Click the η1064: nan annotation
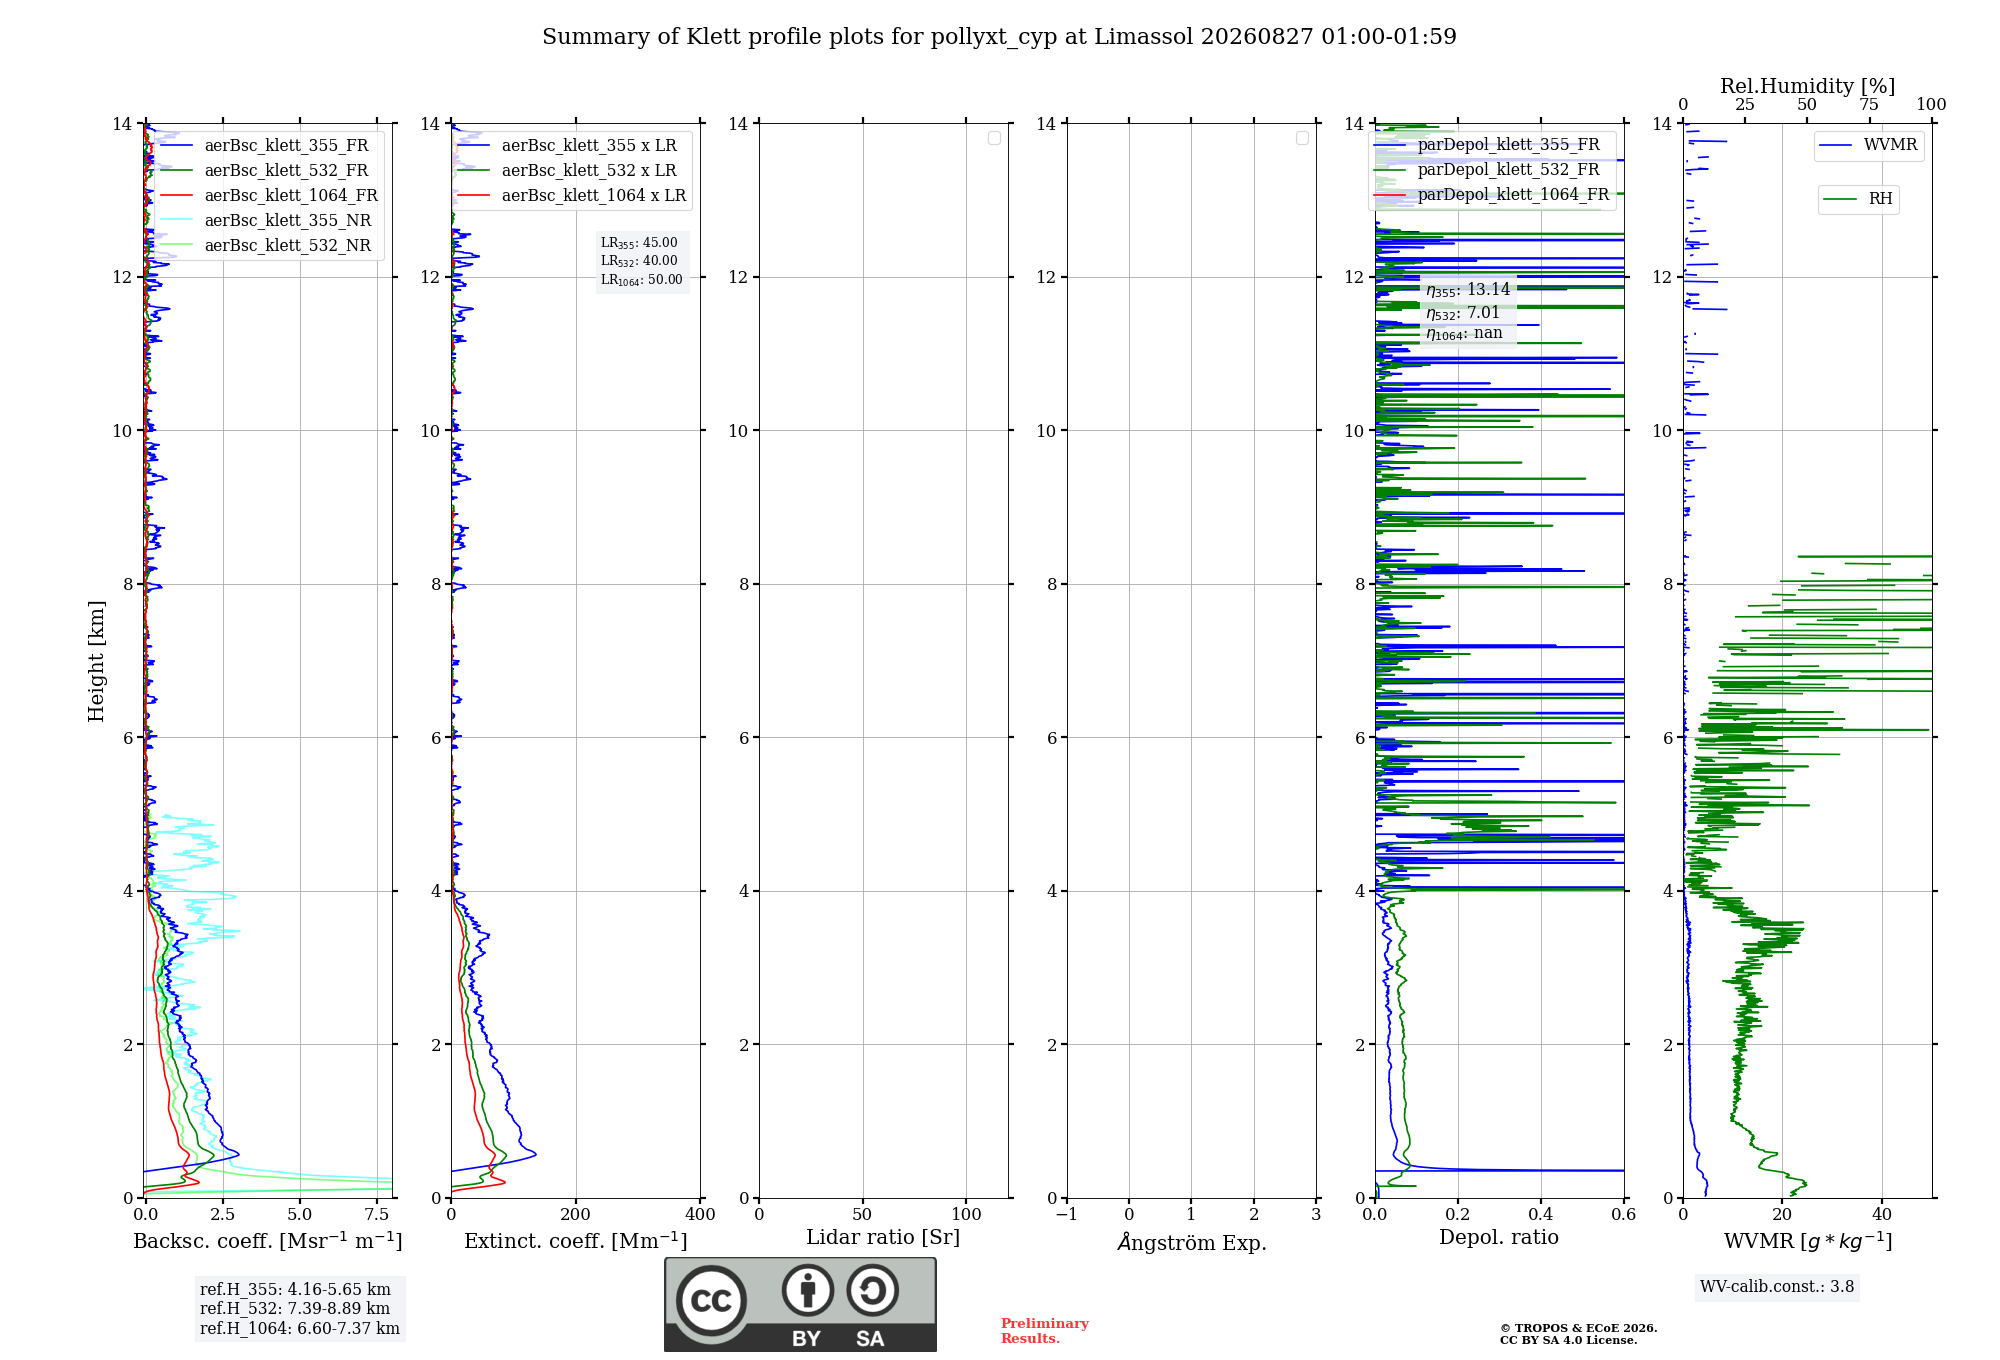The image size is (2000, 1360). [1464, 334]
